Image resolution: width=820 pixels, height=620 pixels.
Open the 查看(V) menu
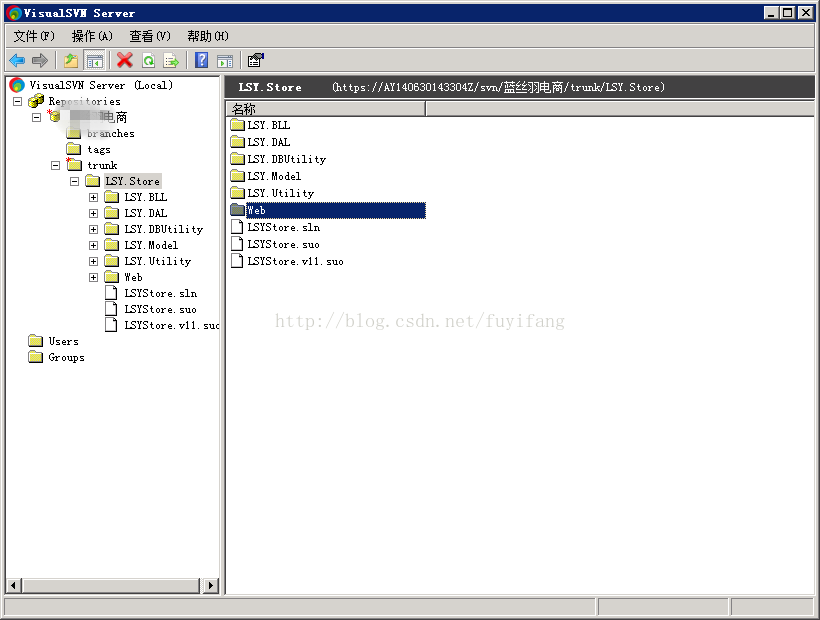tap(150, 36)
